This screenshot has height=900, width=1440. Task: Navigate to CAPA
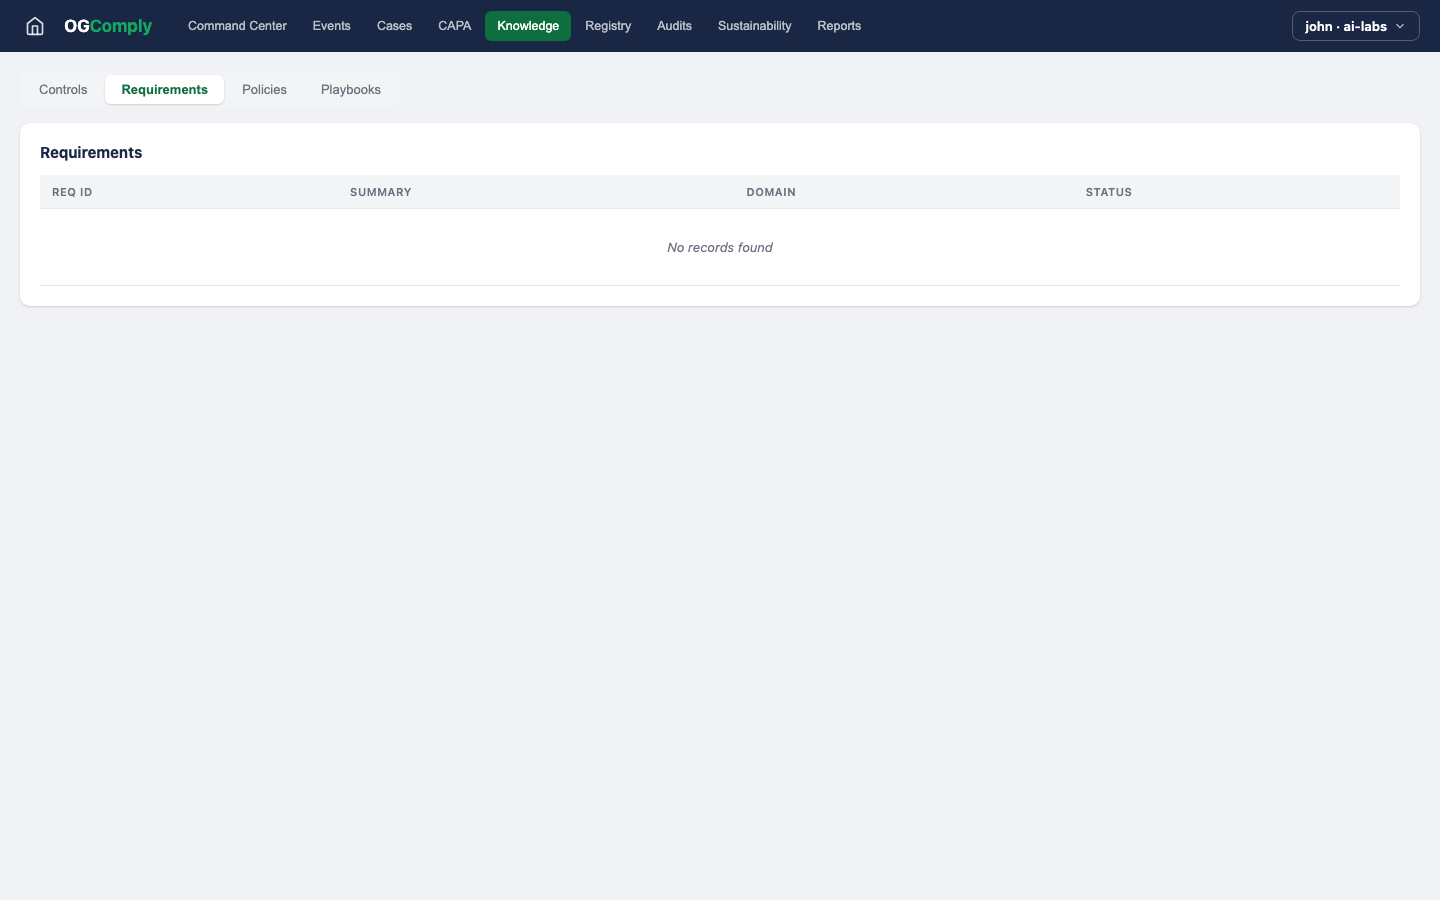(454, 26)
